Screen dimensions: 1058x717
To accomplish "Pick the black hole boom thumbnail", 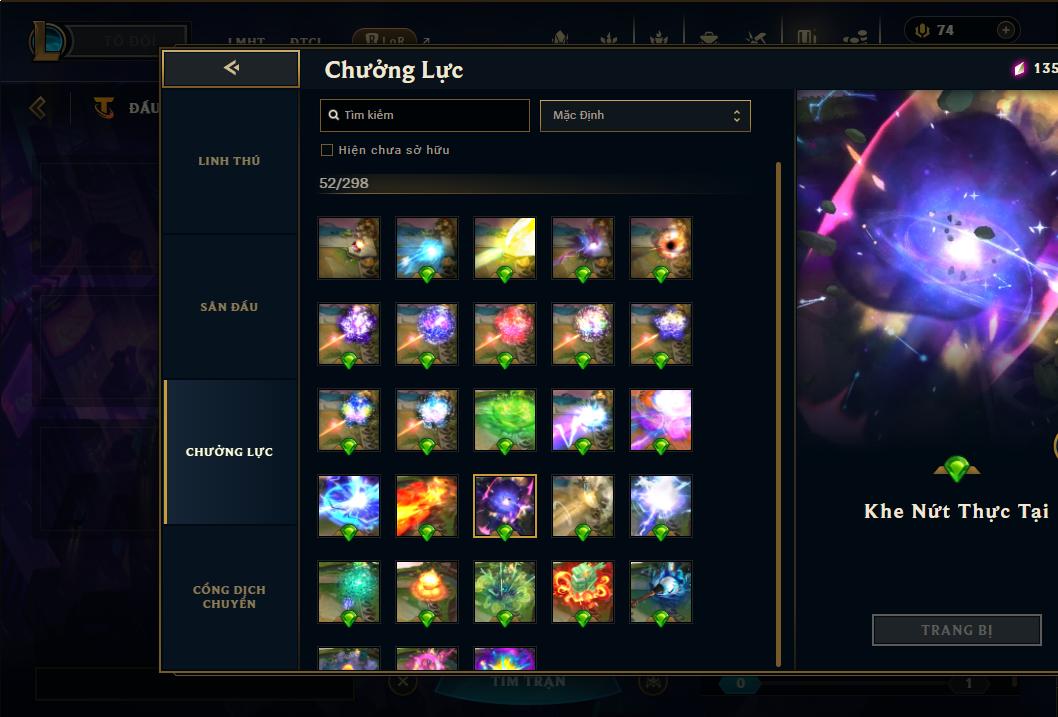I will pos(661,248).
